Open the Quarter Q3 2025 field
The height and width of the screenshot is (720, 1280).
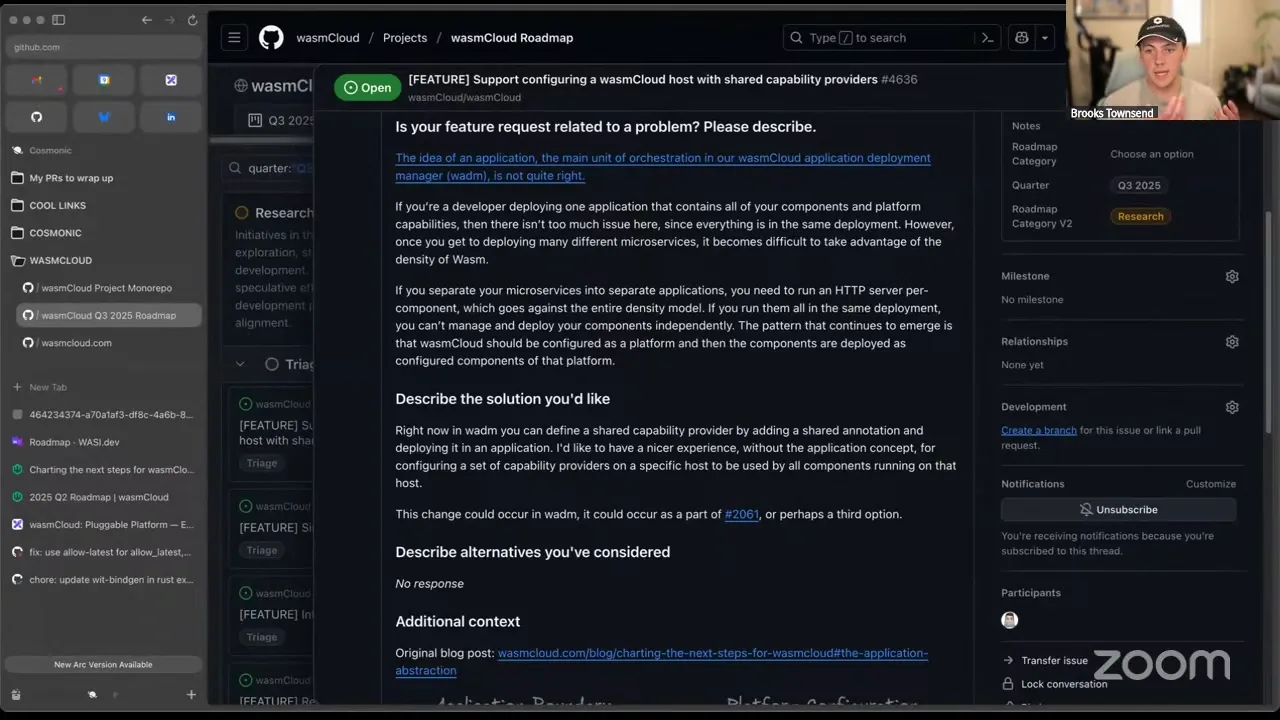pyautogui.click(x=1139, y=185)
